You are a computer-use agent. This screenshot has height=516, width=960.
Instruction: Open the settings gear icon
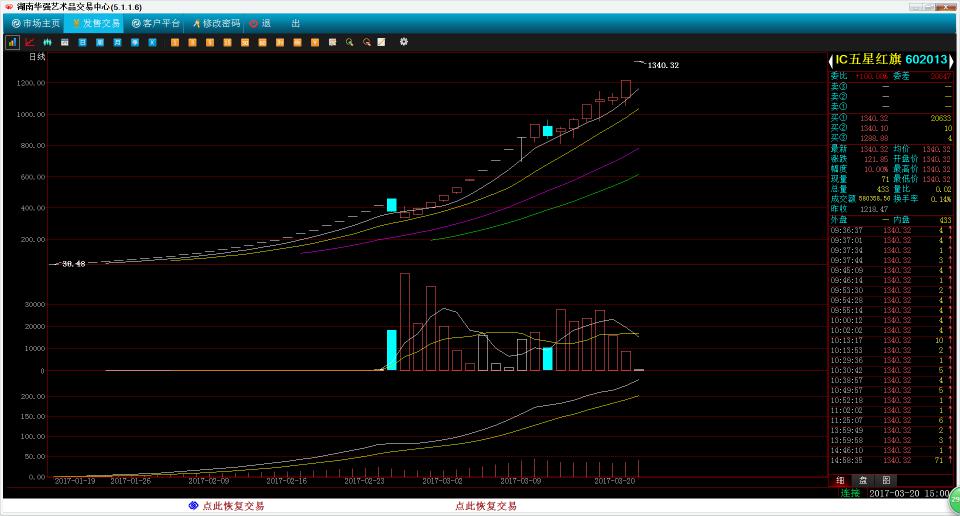pyautogui.click(x=404, y=42)
